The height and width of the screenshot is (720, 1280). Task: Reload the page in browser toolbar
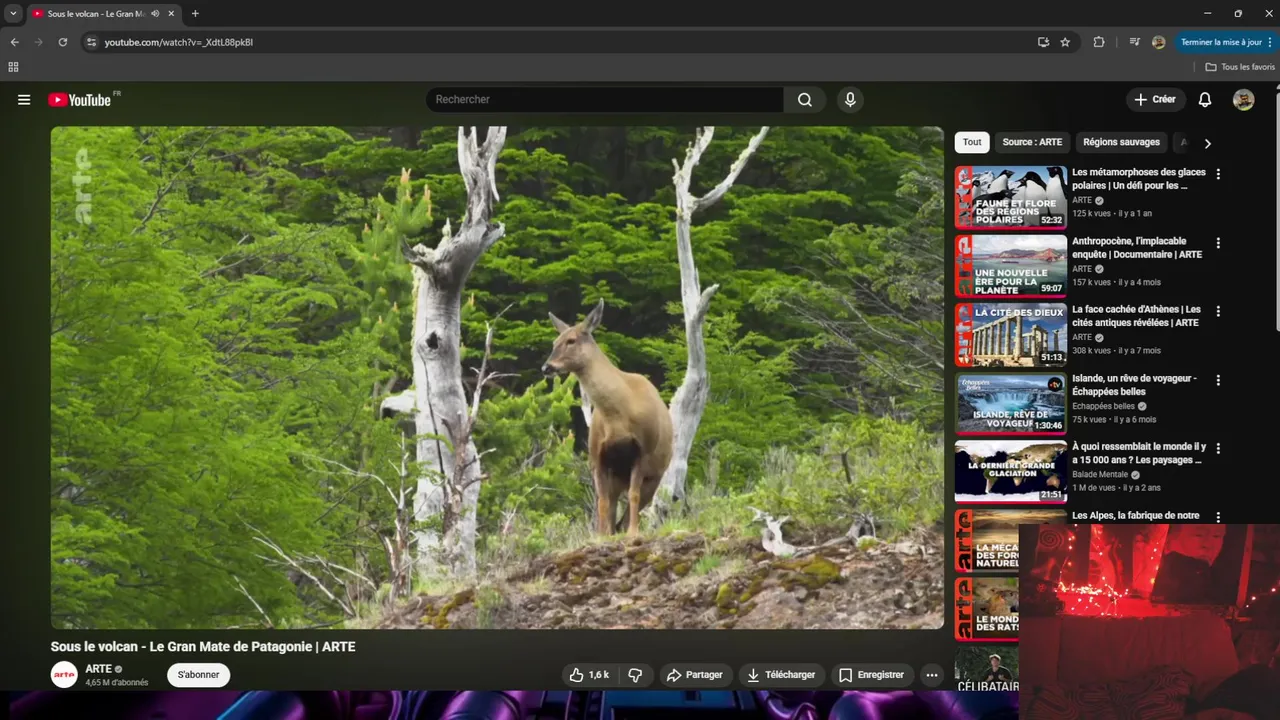point(63,42)
